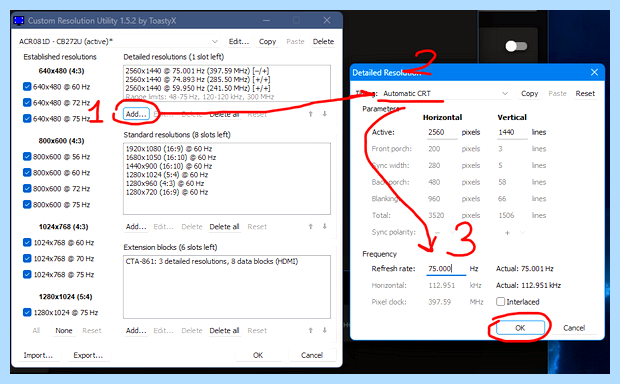
Task: Click the Import button
Action: 38,355
